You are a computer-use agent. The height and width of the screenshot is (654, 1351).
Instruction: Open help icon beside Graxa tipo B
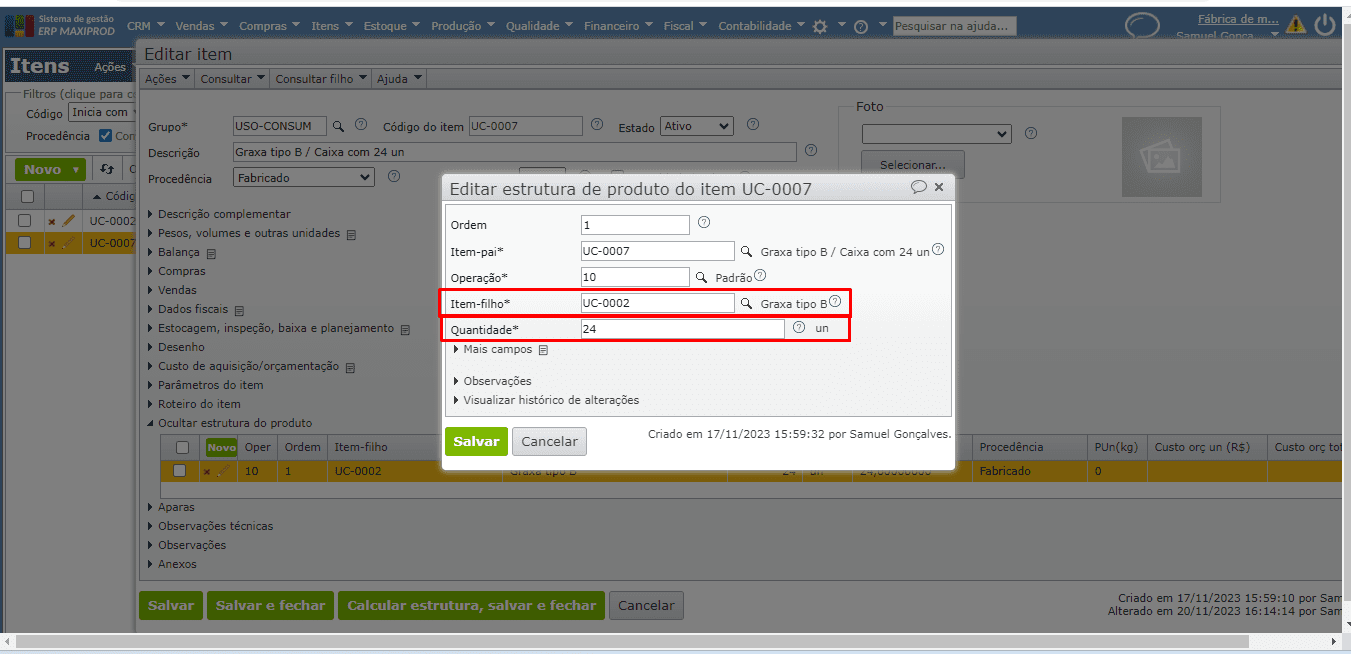click(834, 301)
